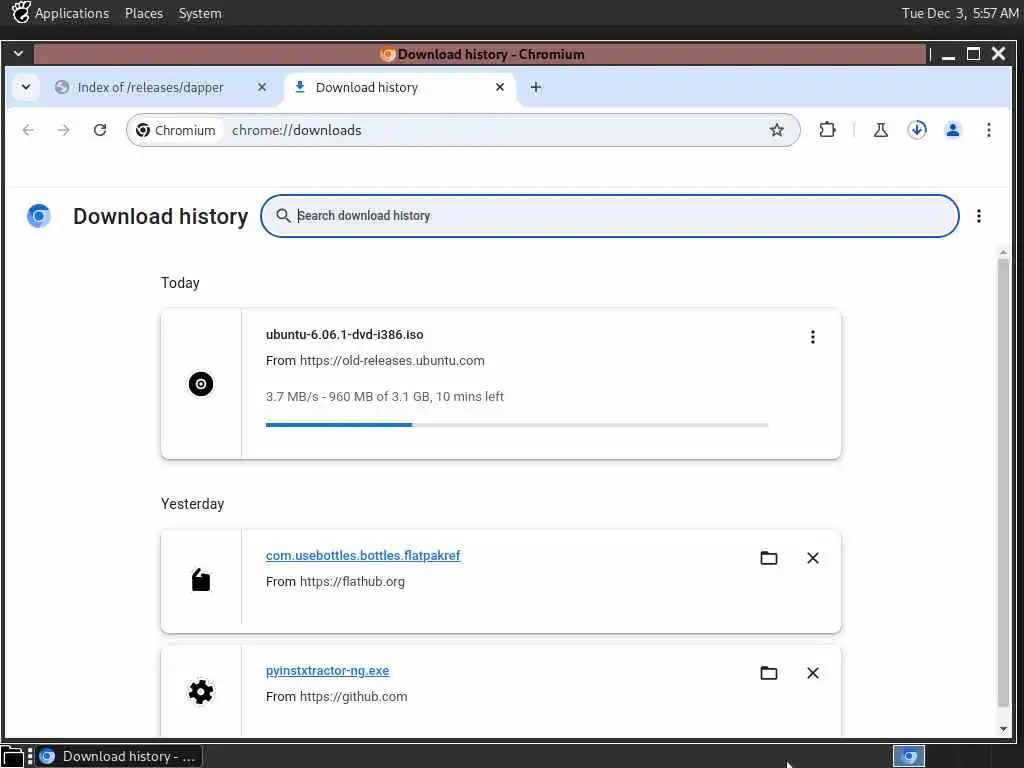Screen dimensions: 1024x768
Task: Click the scrollbar down arrow
Action: pyautogui.click(x=1003, y=729)
